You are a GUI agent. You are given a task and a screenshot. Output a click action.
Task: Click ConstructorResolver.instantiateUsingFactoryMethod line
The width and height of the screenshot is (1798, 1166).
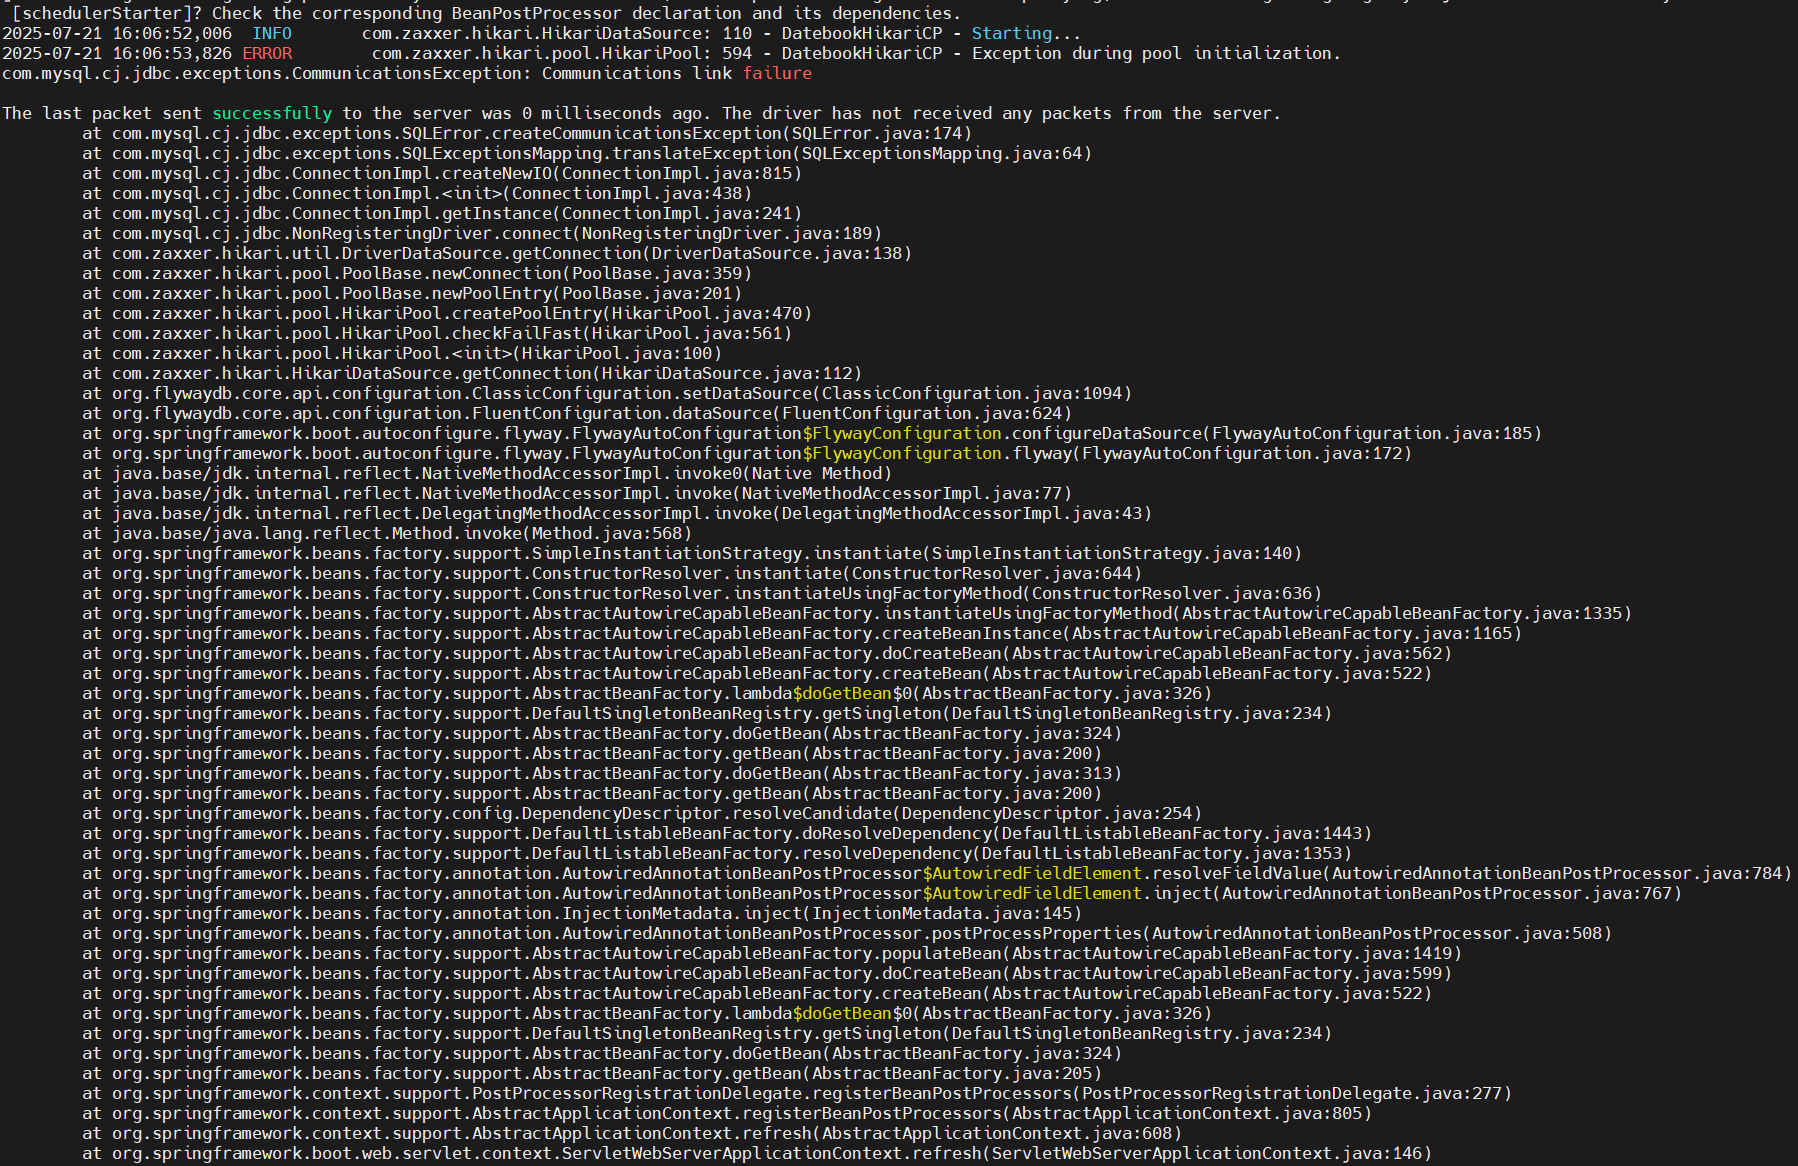point(702,594)
